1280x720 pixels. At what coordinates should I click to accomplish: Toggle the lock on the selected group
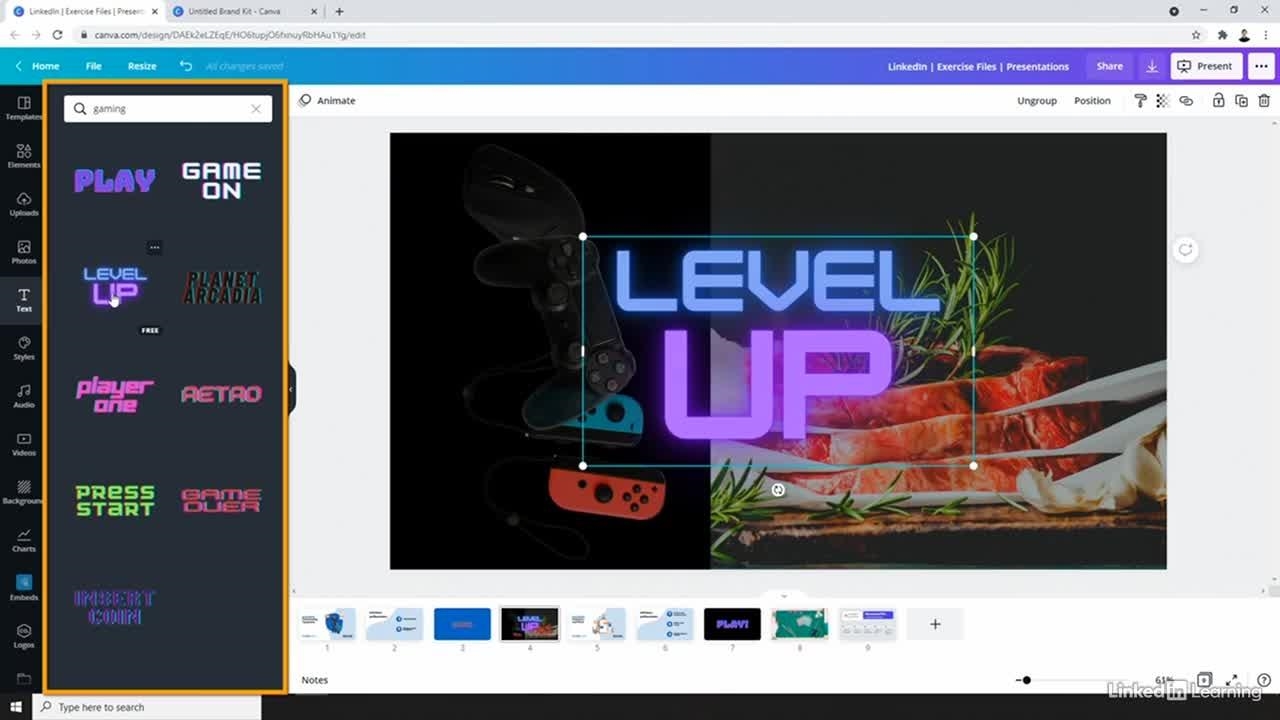(x=1218, y=101)
